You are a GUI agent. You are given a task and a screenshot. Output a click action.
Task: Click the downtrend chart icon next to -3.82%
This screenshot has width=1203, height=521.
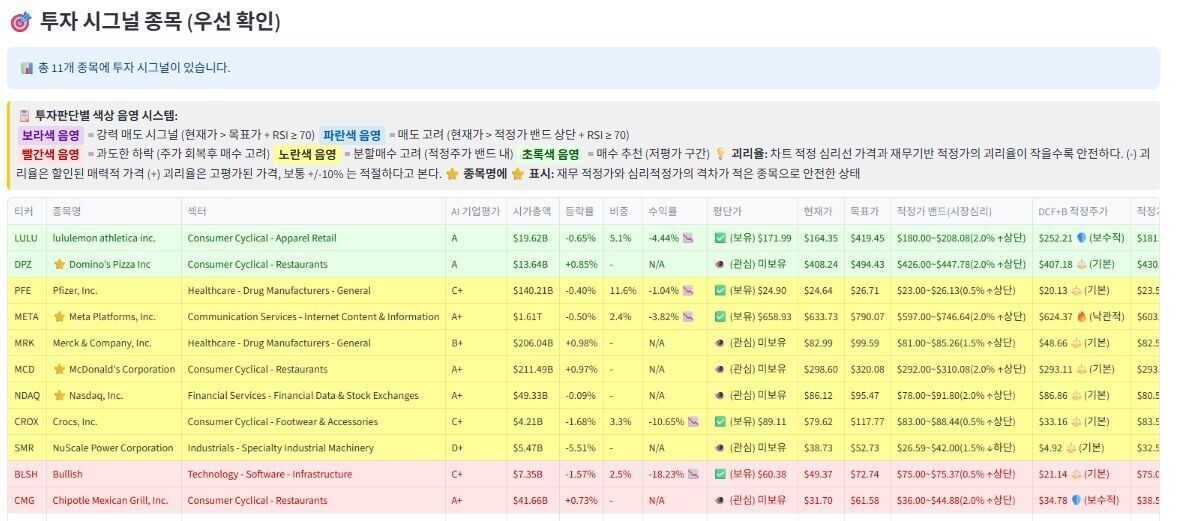(688, 317)
